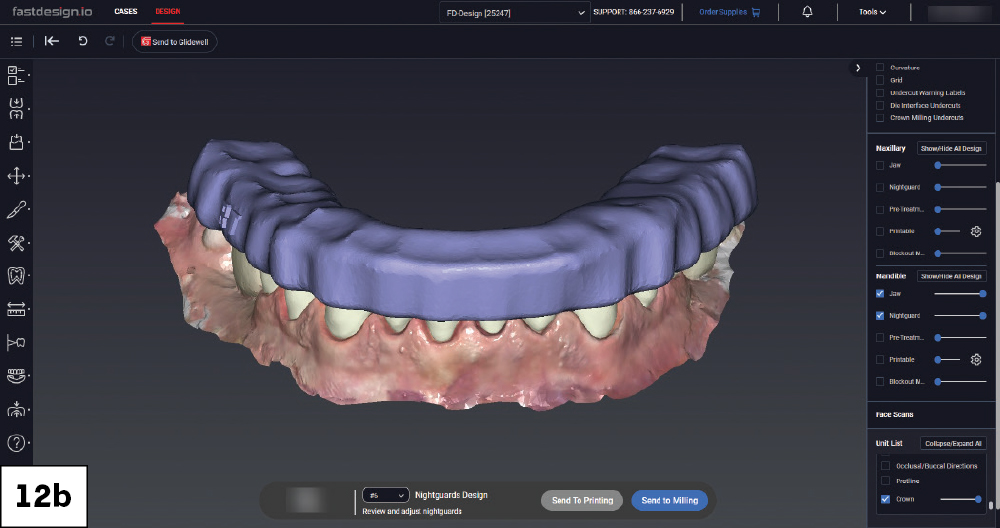The image size is (1000, 528).
Task: Click Mandible Show/Hide All Design button
Action: [952, 276]
